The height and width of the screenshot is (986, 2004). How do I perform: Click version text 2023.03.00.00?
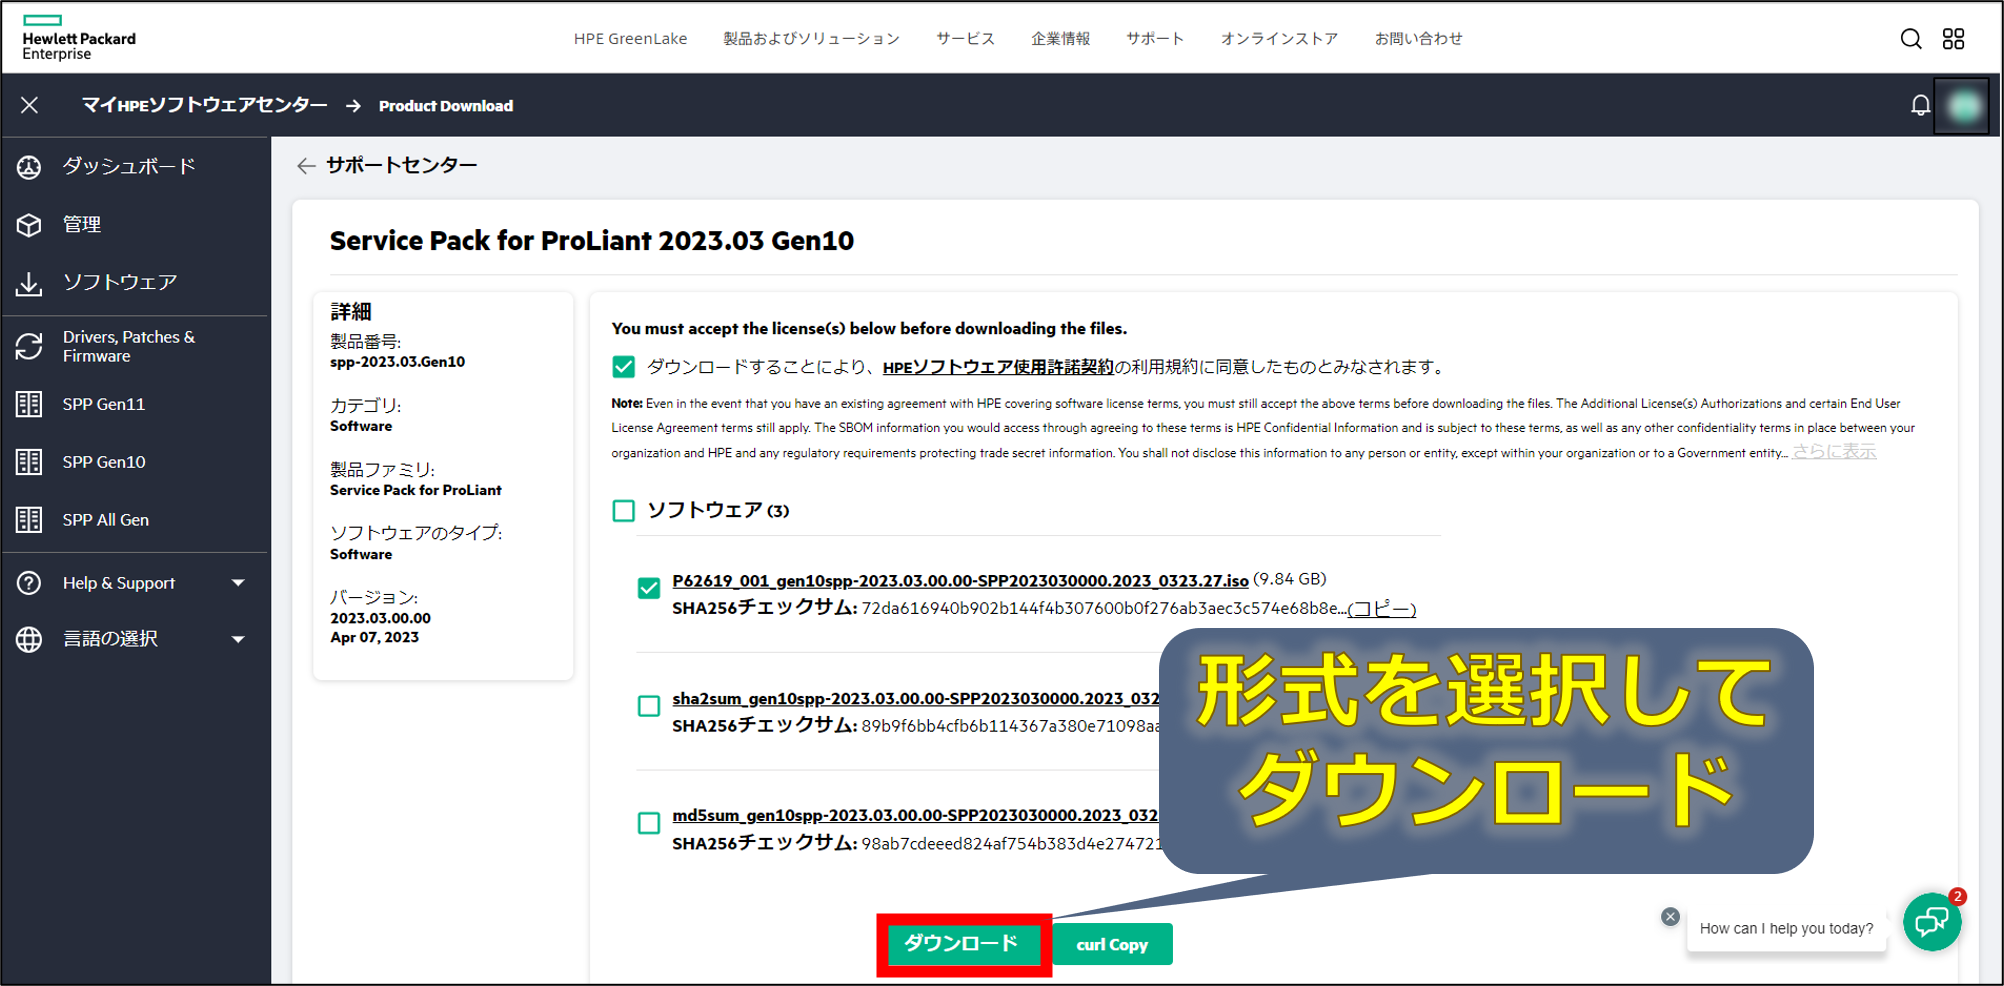coord(381,618)
